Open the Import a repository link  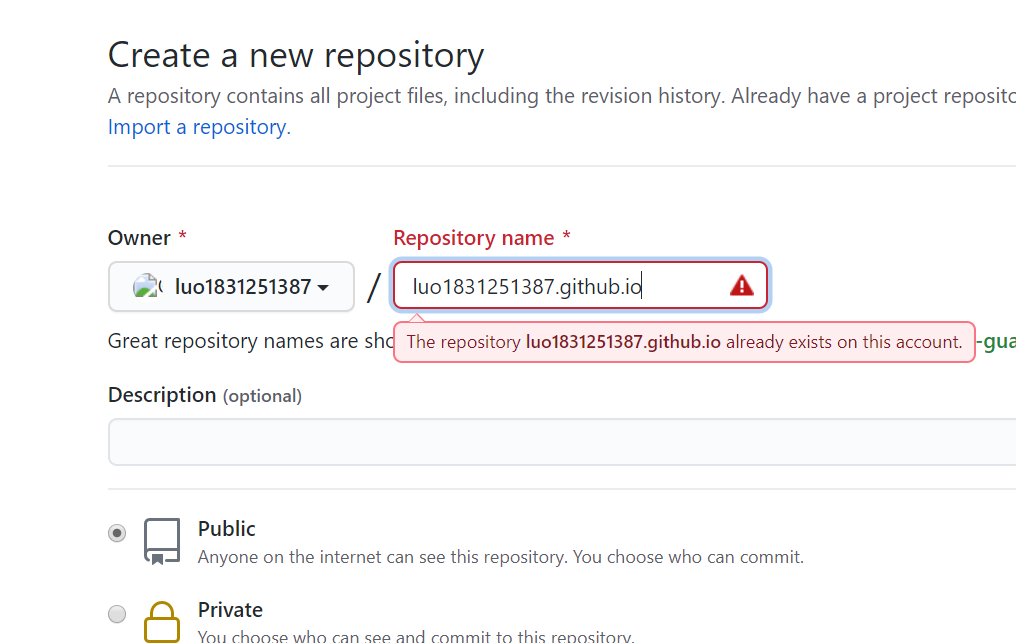pyautogui.click(x=200, y=127)
